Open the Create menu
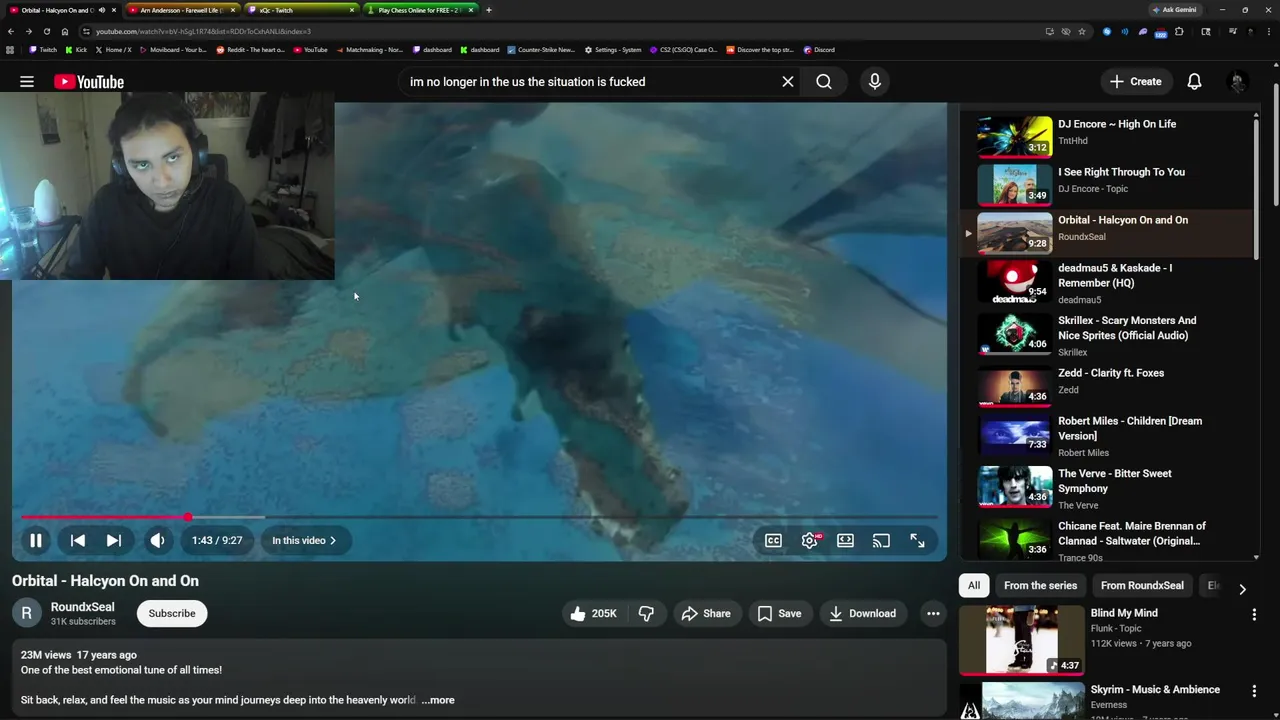Screen dimensions: 1280x720 click(x=1135, y=82)
